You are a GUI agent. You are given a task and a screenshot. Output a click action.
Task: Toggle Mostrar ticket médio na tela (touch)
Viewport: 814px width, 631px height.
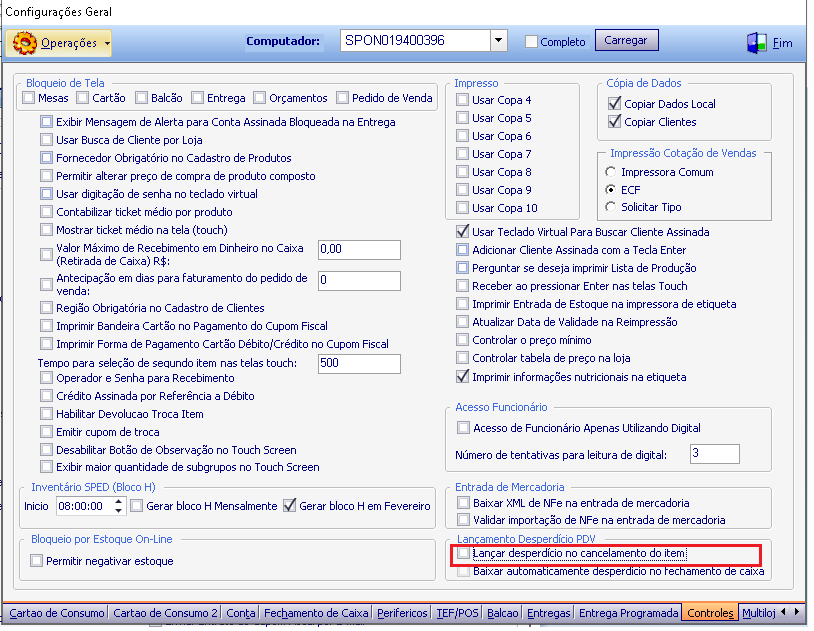pos(47,230)
